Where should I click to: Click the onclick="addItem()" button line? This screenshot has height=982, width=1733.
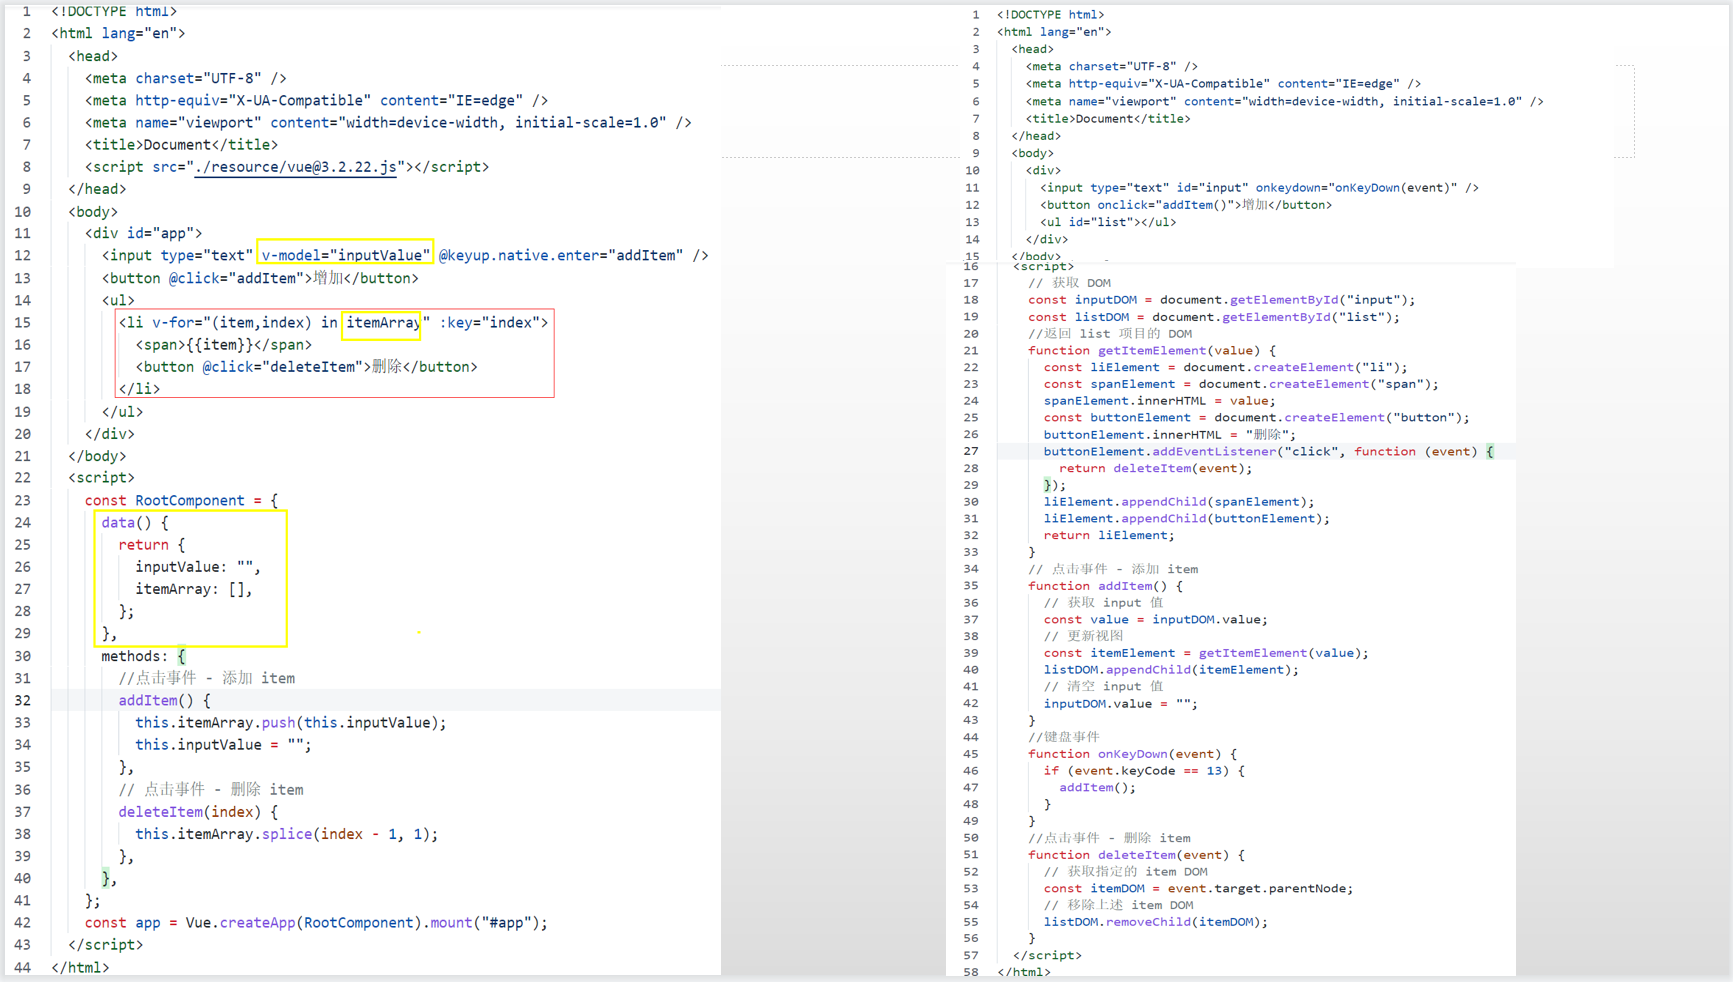point(1186,205)
